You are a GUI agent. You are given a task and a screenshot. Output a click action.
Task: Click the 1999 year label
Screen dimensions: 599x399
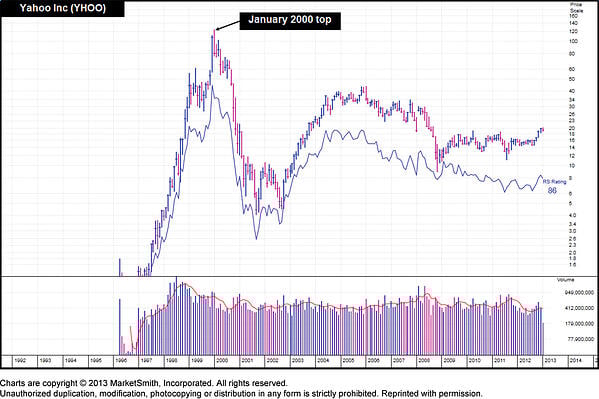197,361
